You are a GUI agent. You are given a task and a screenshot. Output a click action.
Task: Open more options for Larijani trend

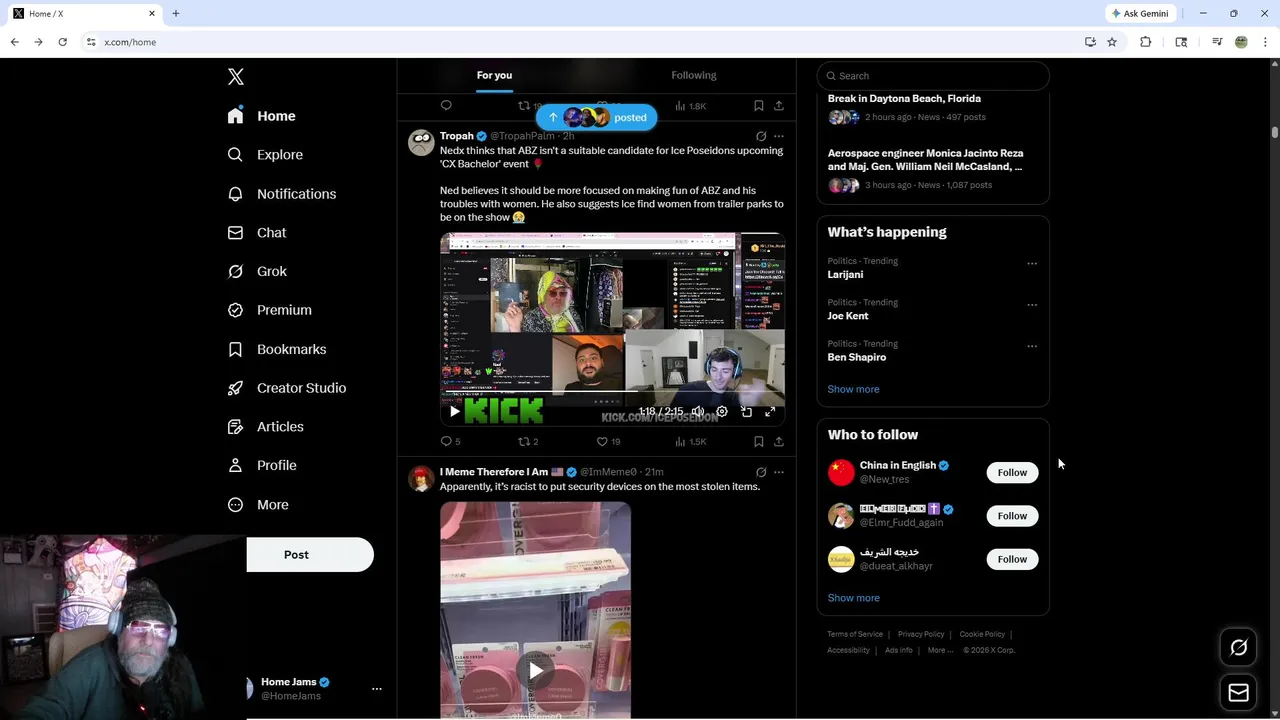(x=1032, y=264)
